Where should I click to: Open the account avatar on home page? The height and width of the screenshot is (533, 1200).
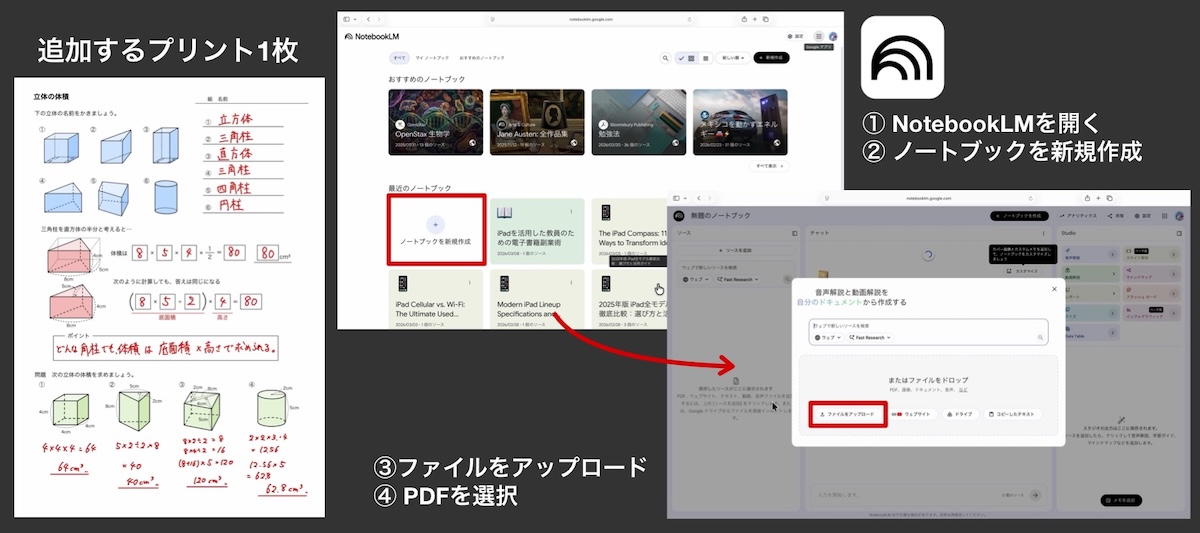[x=833, y=36]
